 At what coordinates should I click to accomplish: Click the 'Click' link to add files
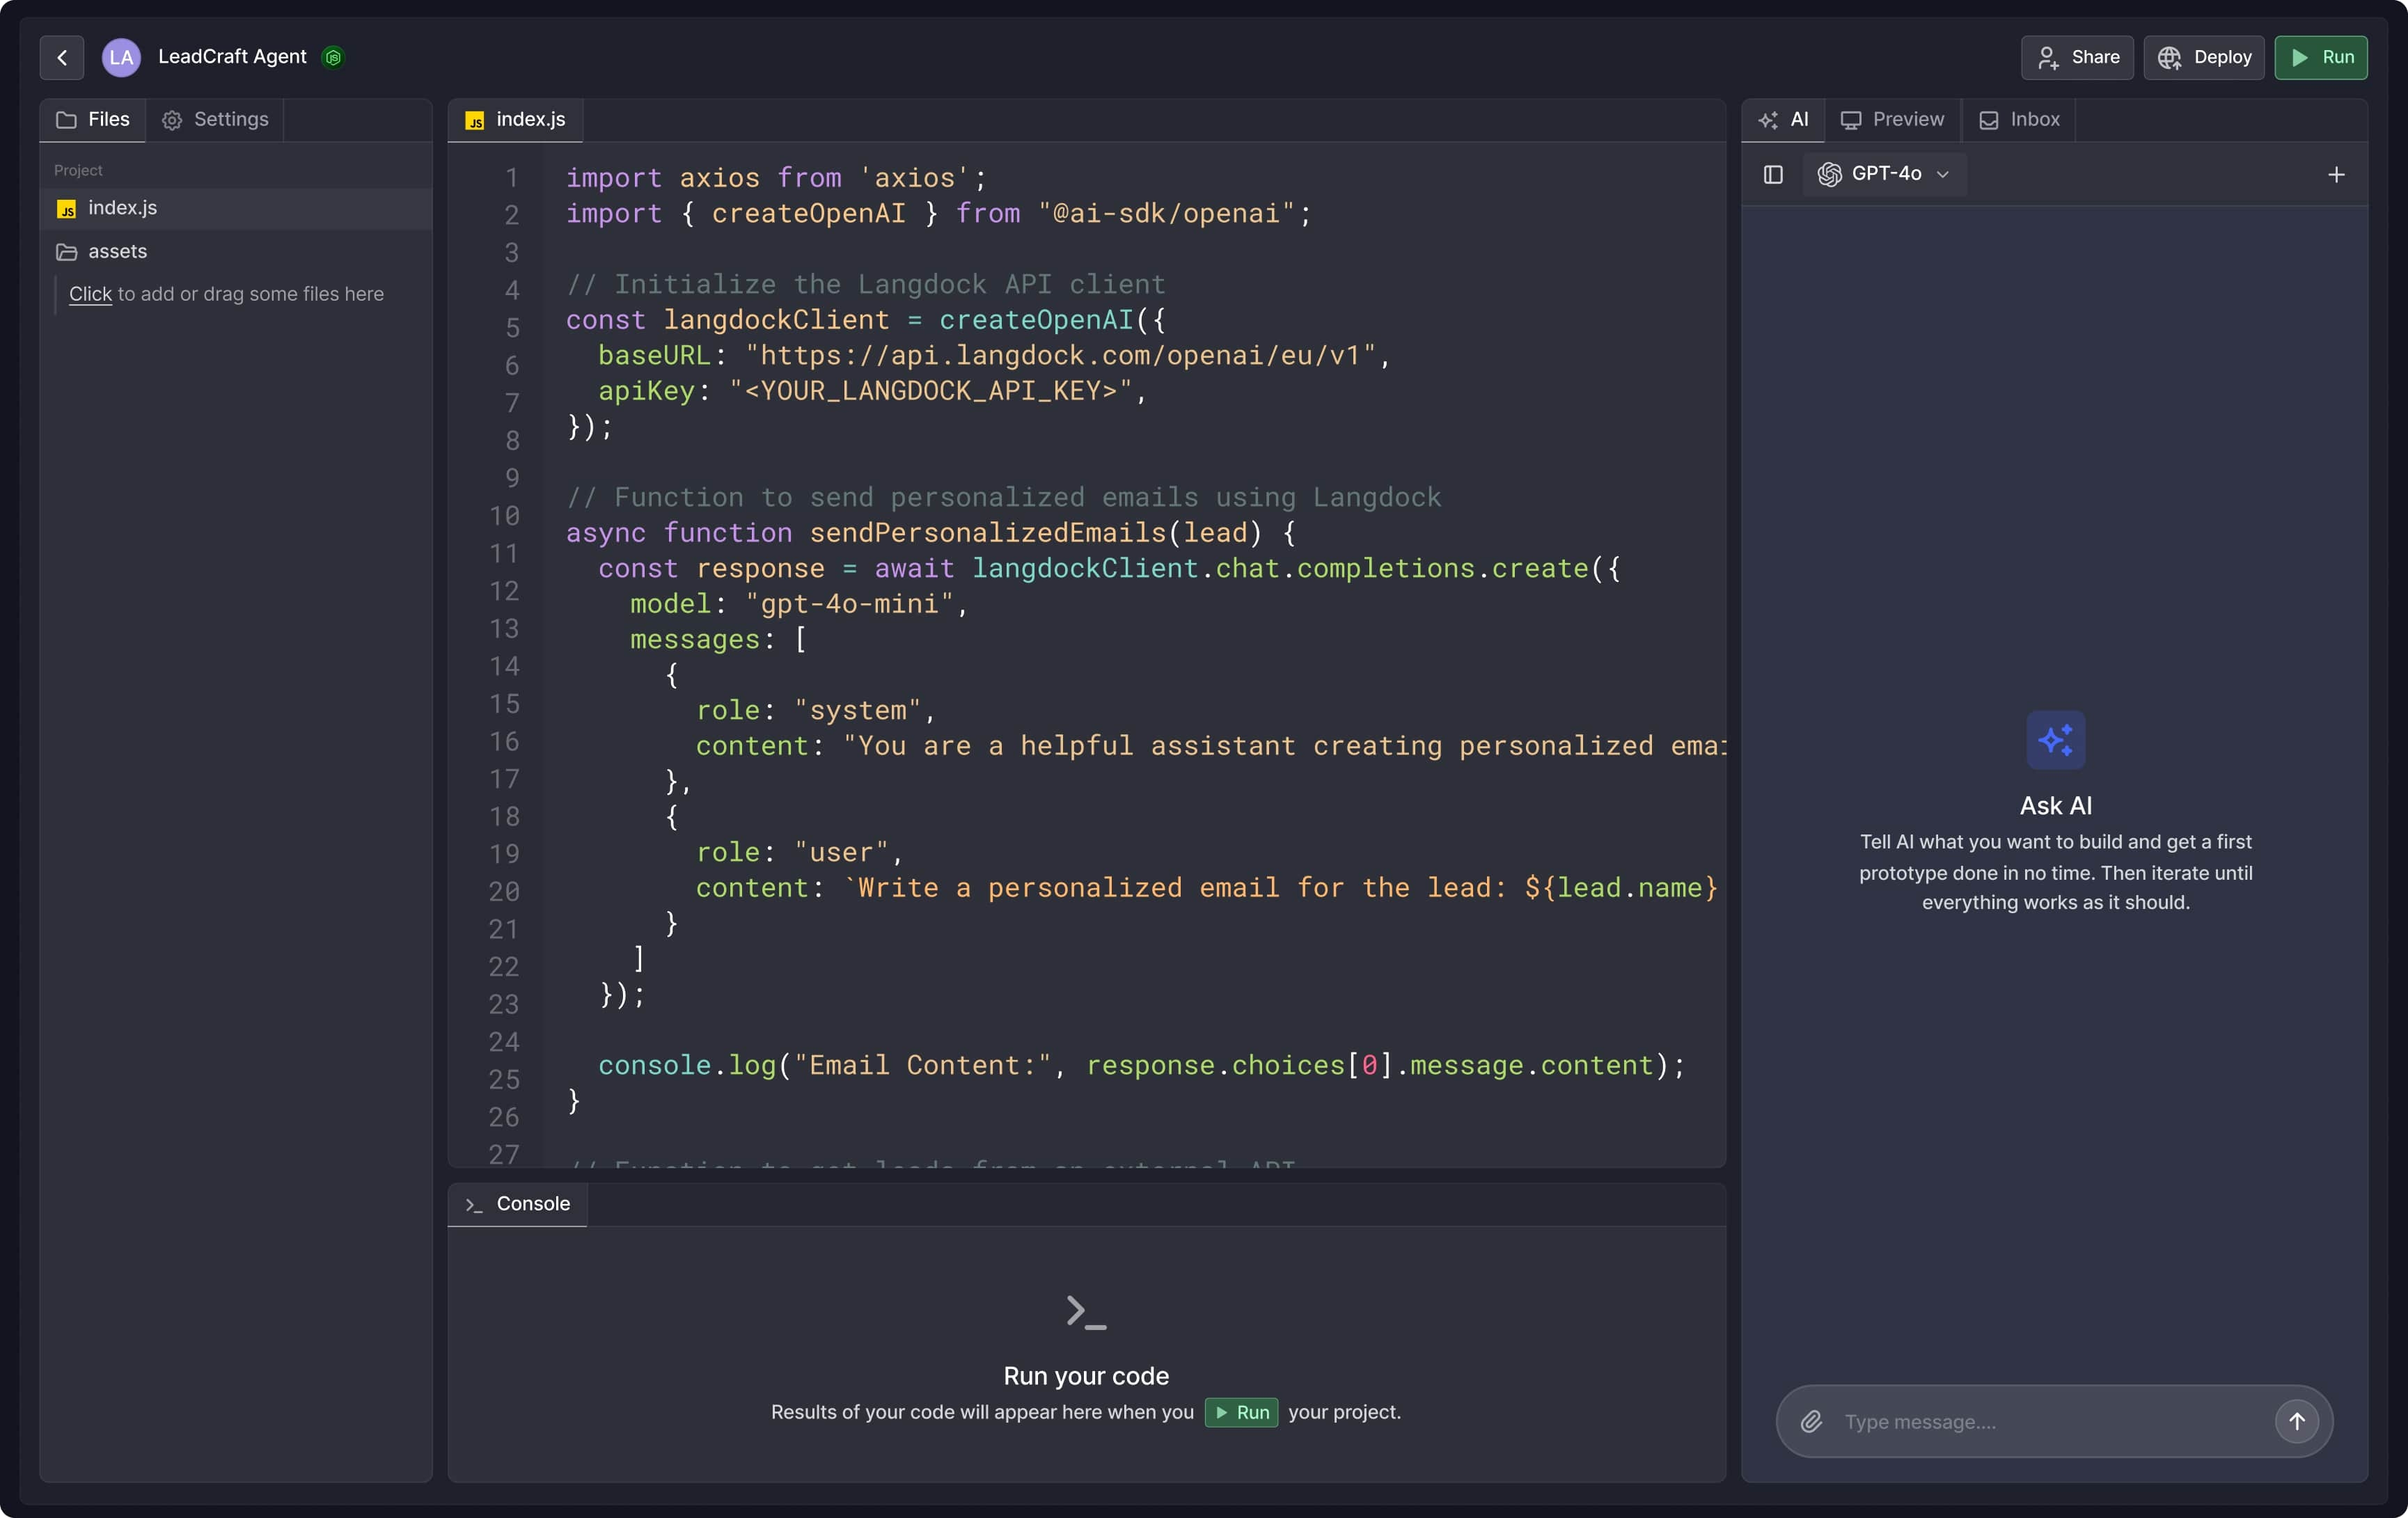90,294
